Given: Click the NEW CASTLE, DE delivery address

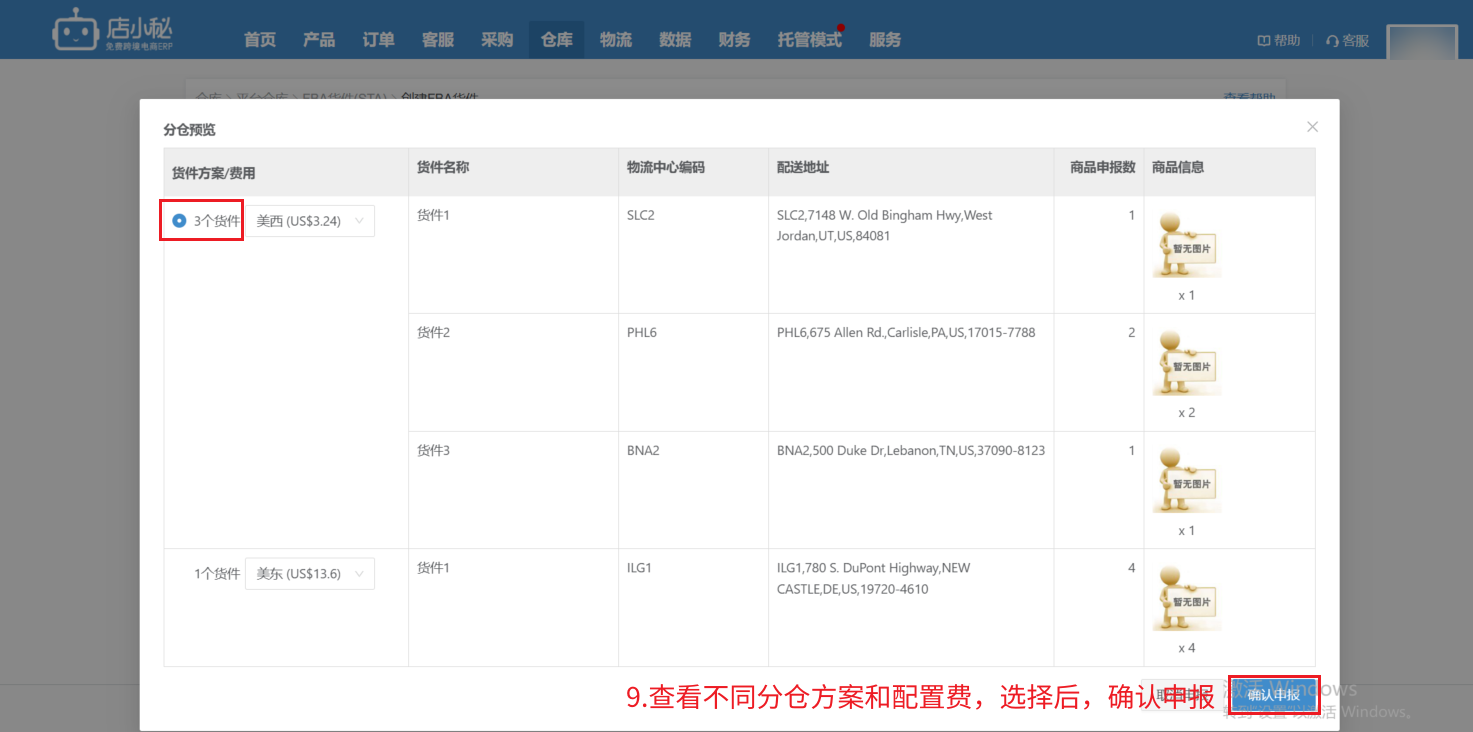Looking at the screenshot, I should [874, 579].
